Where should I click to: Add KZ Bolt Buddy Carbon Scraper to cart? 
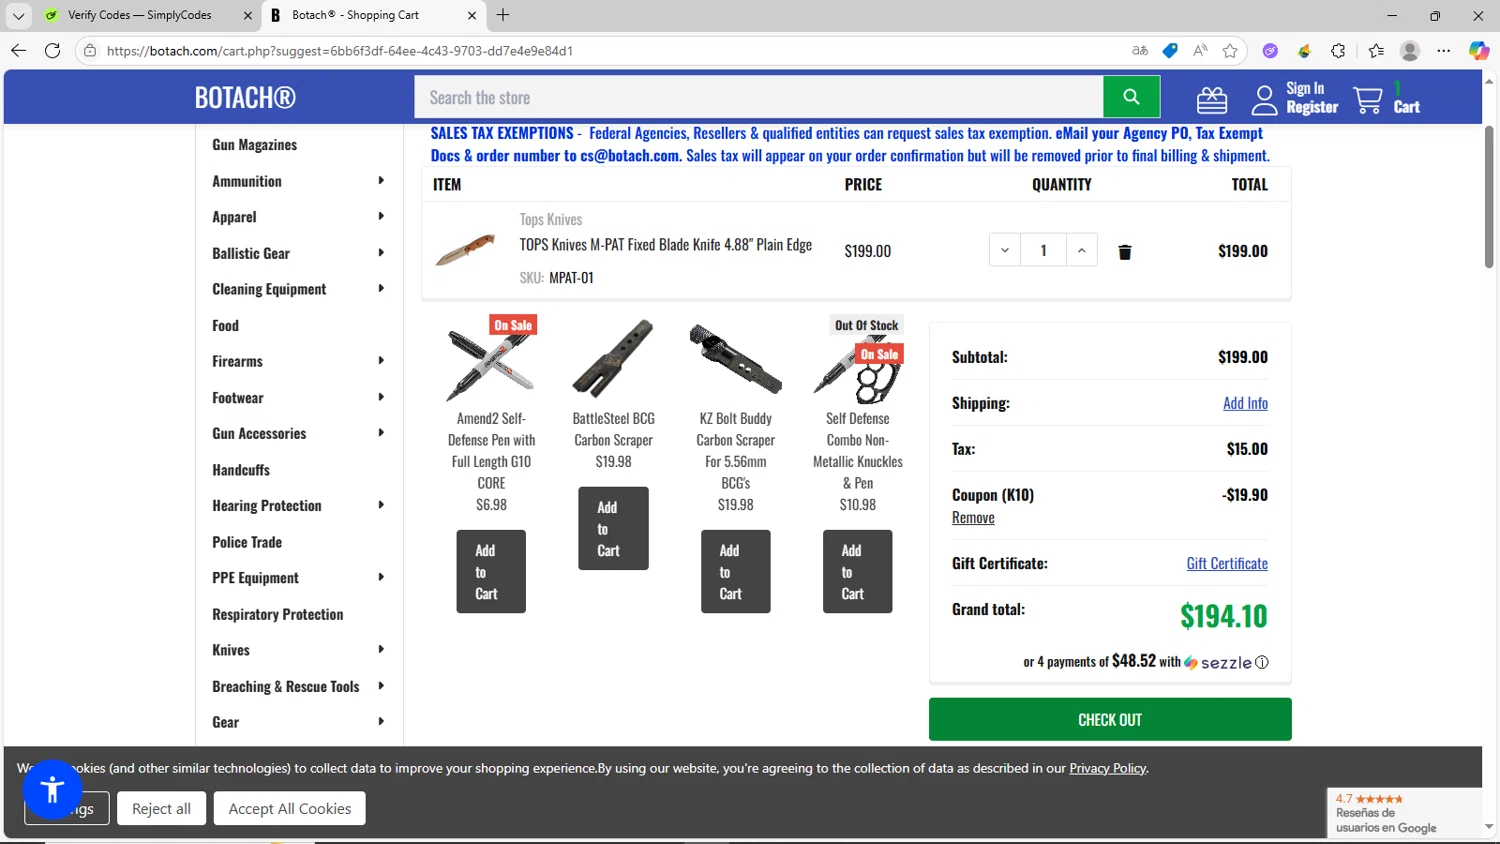[735, 572]
